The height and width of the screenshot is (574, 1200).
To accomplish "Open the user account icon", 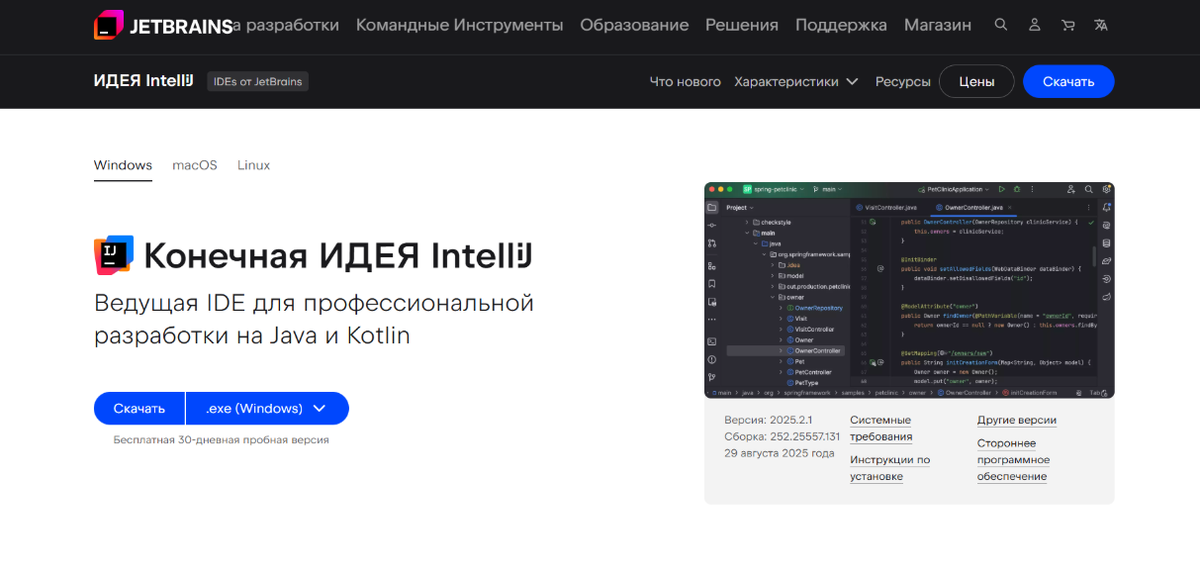I will coord(1035,25).
